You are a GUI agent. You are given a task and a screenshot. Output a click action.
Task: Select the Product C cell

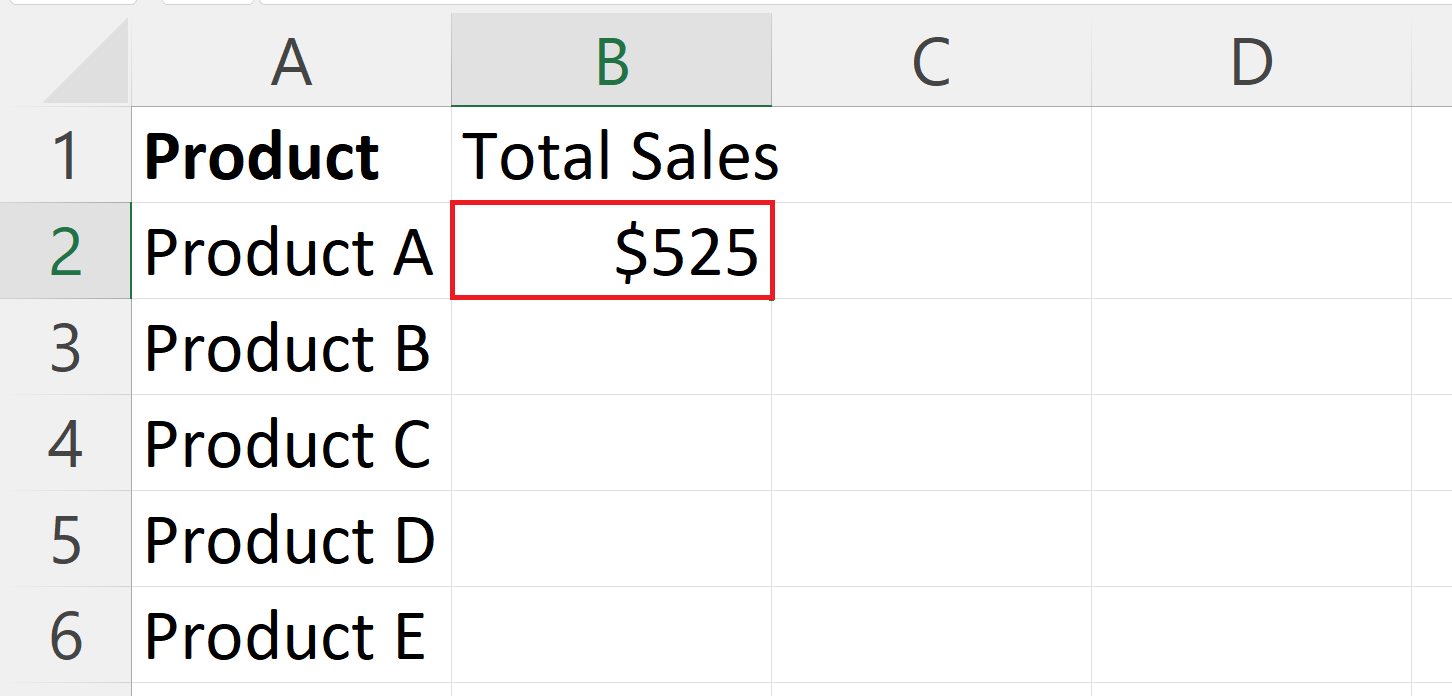pyautogui.click(x=290, y=442)
